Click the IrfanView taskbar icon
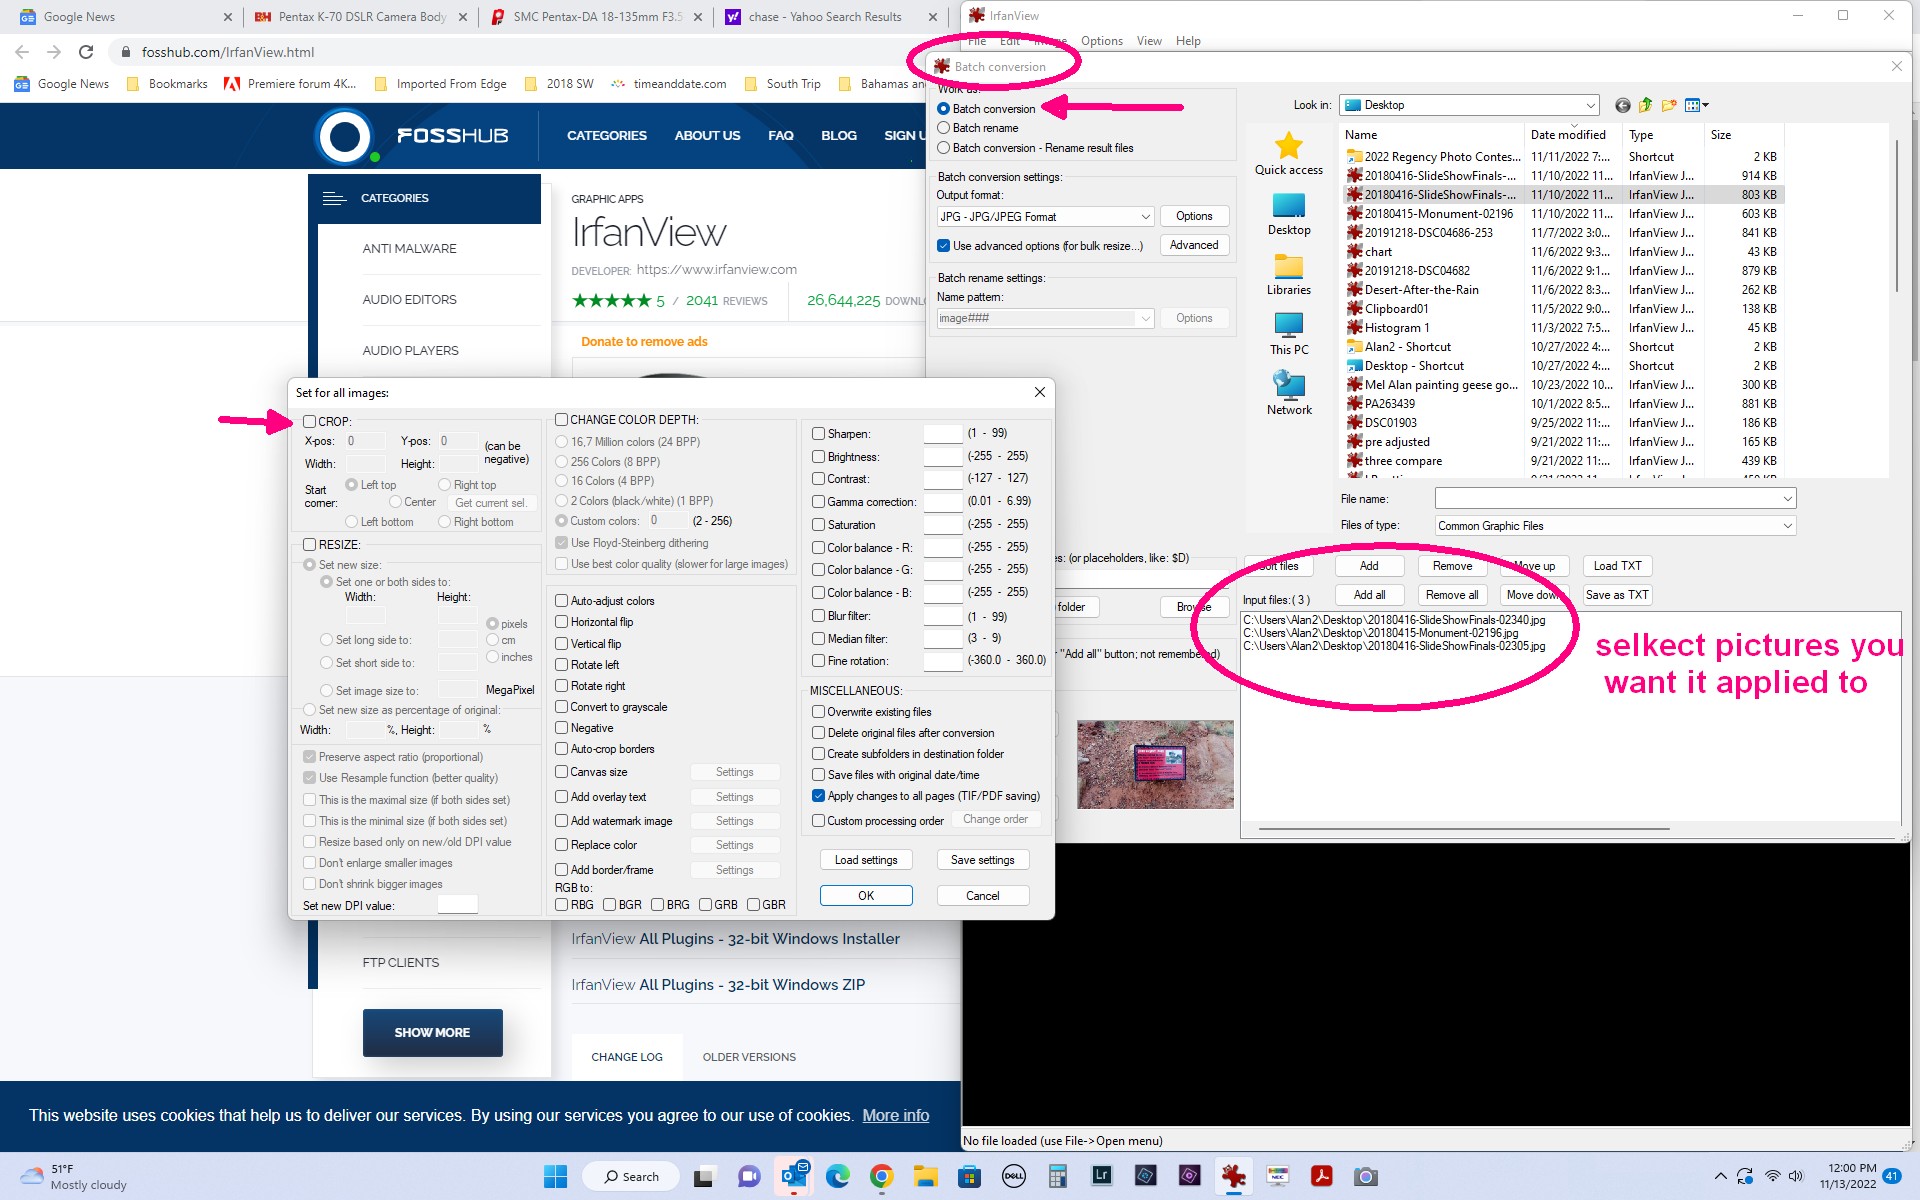 tap(1233, 1176)
